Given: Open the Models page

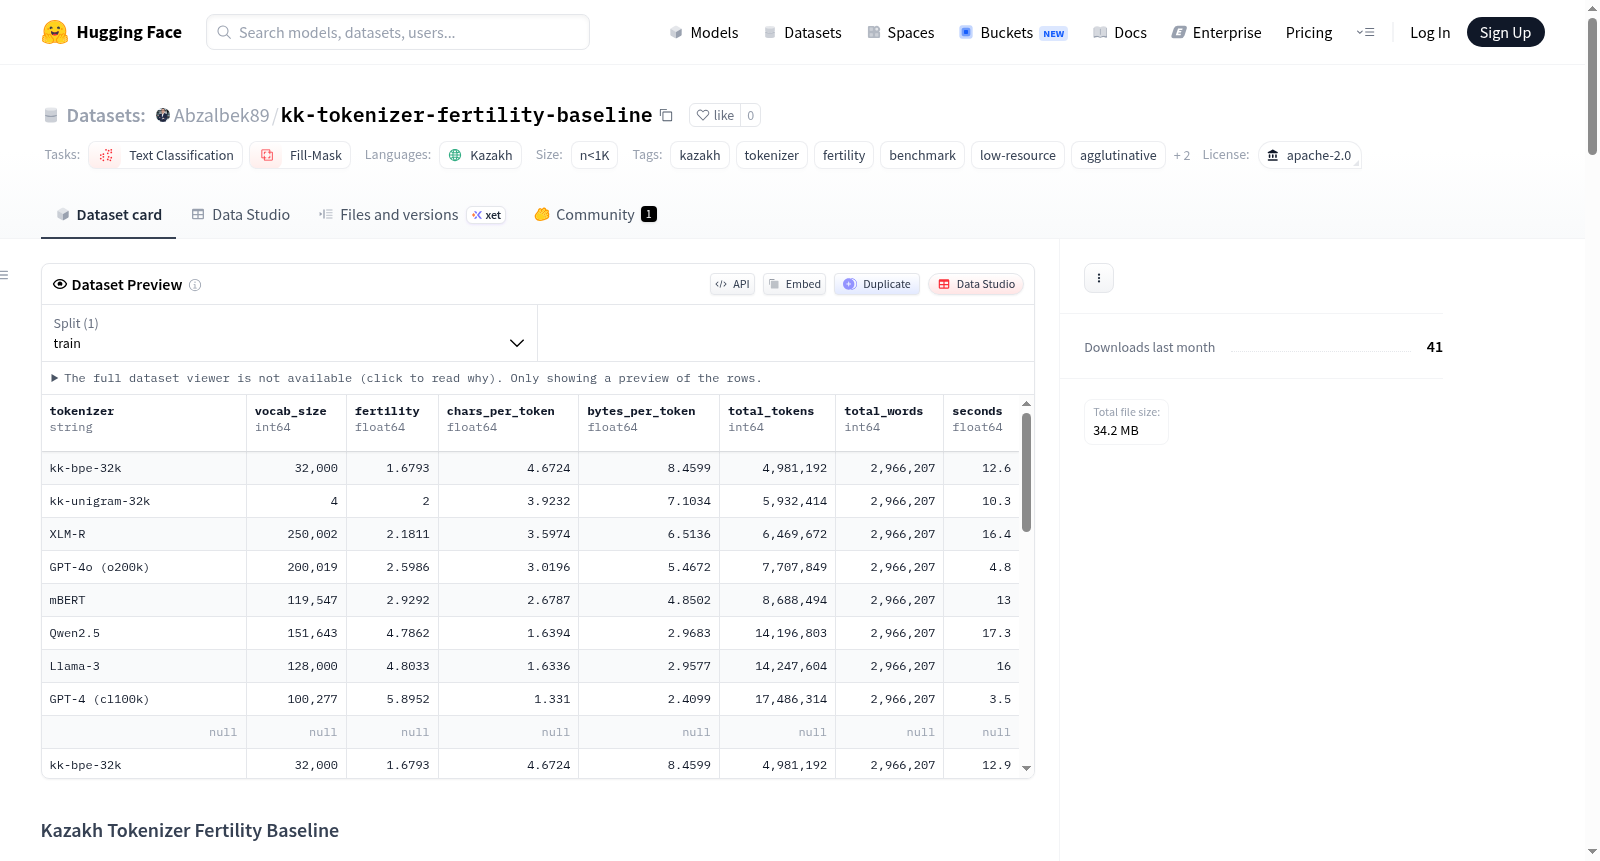Looking at the screenshot, I should tap(704, 32).
